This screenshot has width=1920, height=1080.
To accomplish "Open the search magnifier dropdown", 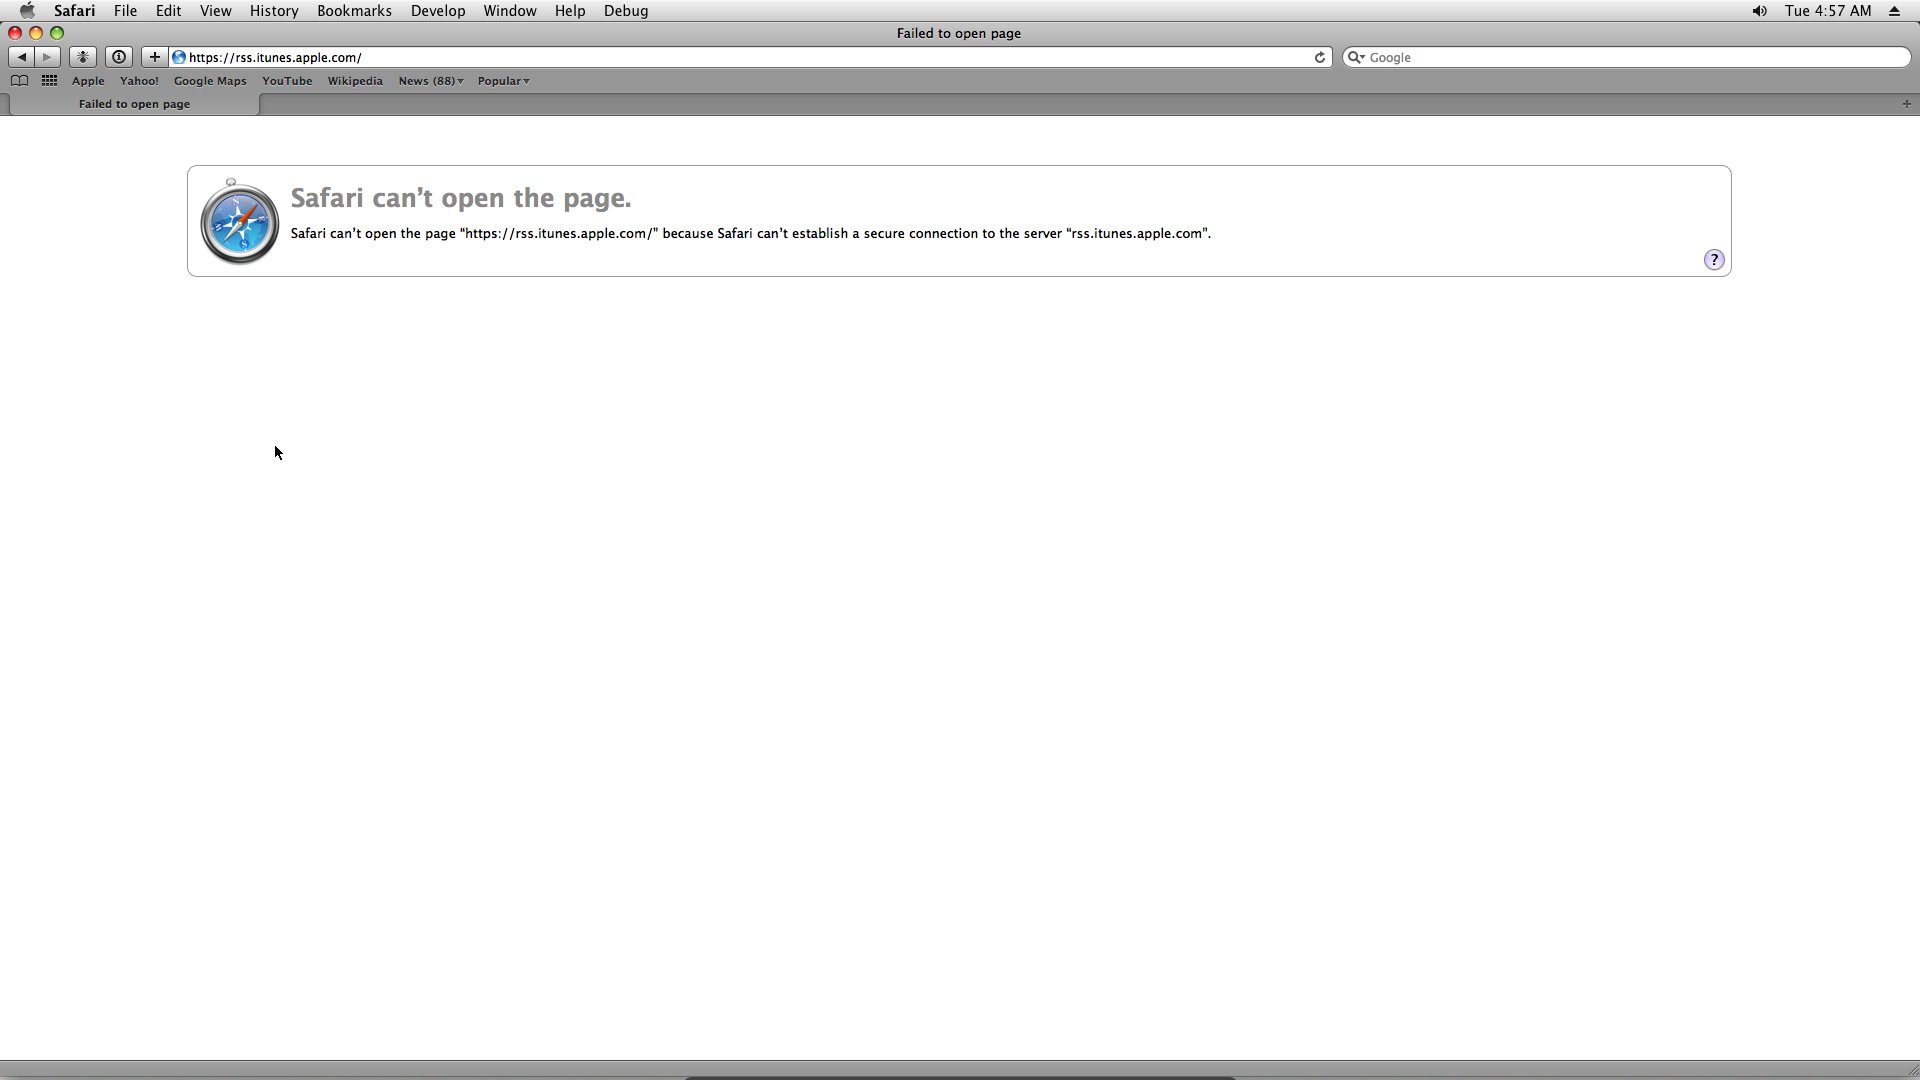I will [x=1356, y=57].
